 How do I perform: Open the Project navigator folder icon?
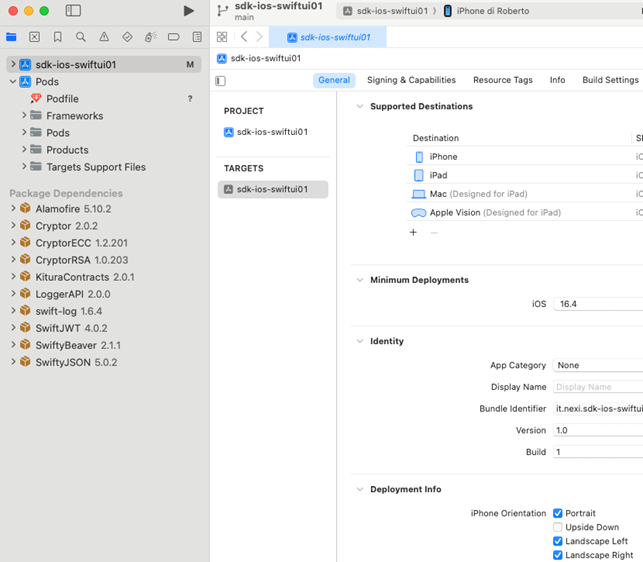pos(11,37)
